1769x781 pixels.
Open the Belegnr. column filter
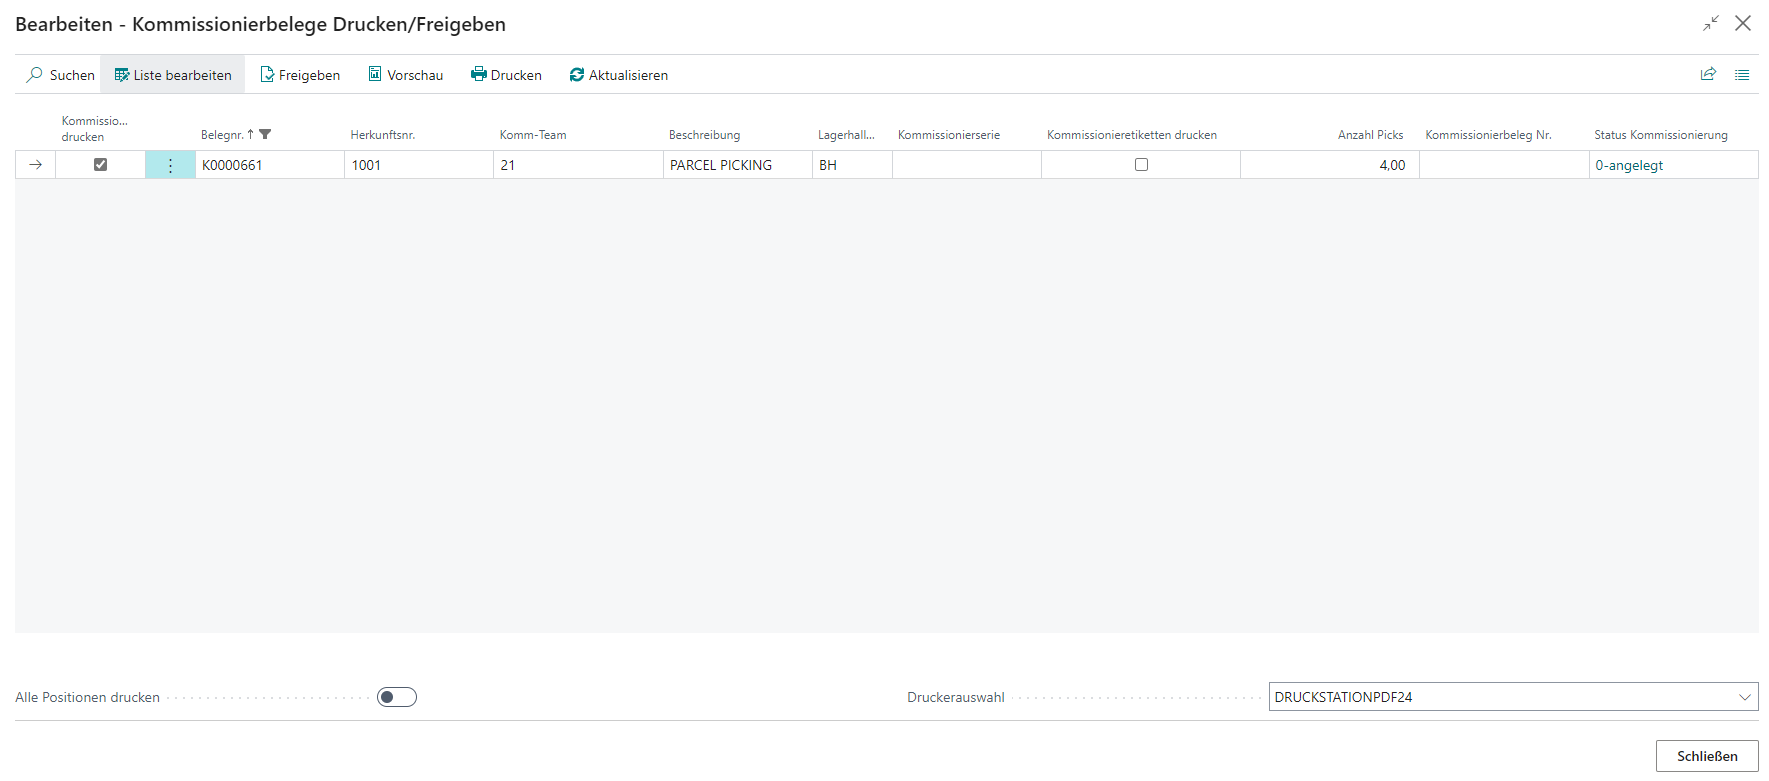tap(265, 135)
